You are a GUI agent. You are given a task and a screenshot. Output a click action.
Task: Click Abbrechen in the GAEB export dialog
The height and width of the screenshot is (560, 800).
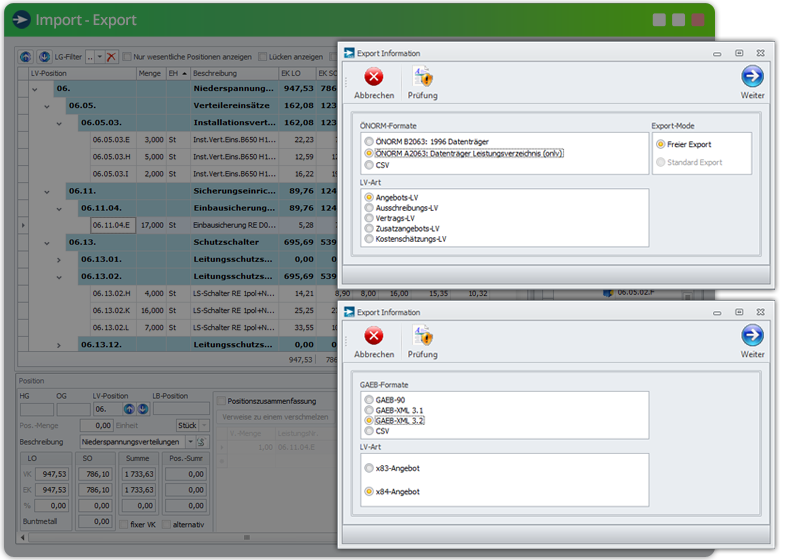click(x=373, y=342)
